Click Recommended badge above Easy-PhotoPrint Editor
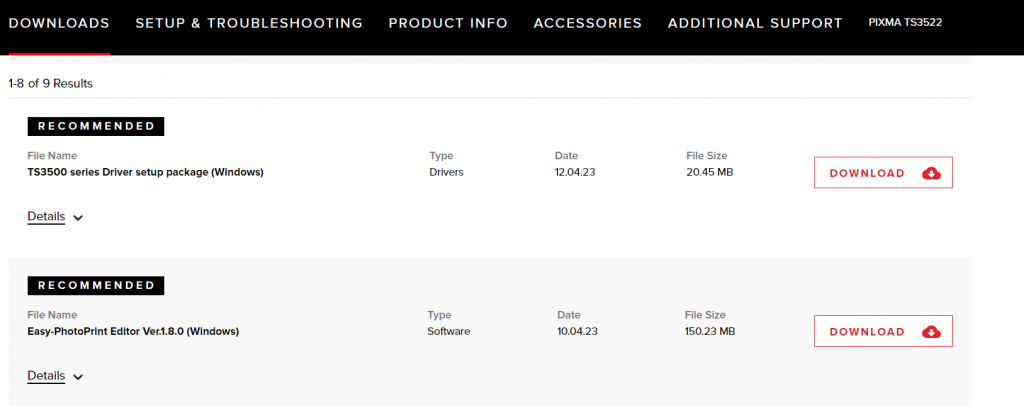This screenshot has height=406, width=1024. (x=96, y=285)
